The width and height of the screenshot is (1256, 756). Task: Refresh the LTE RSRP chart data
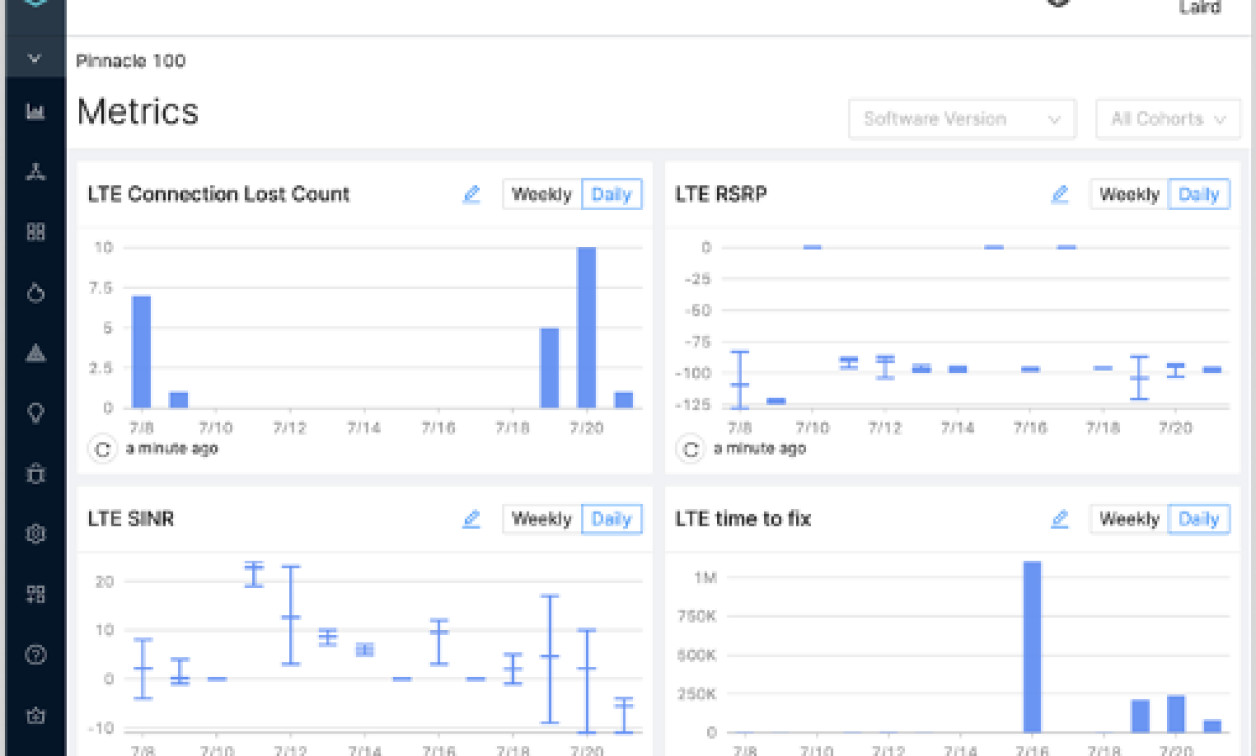click(x=689, y=449)
